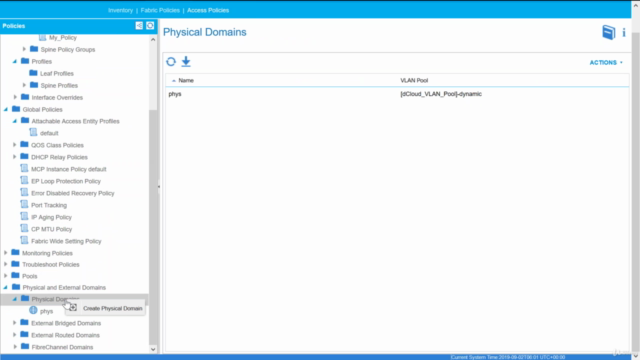Image resolution: width=640 pixels, height=360 pixels.
Task: Open the CP MTU Policy
Action: tap(51, 229)
